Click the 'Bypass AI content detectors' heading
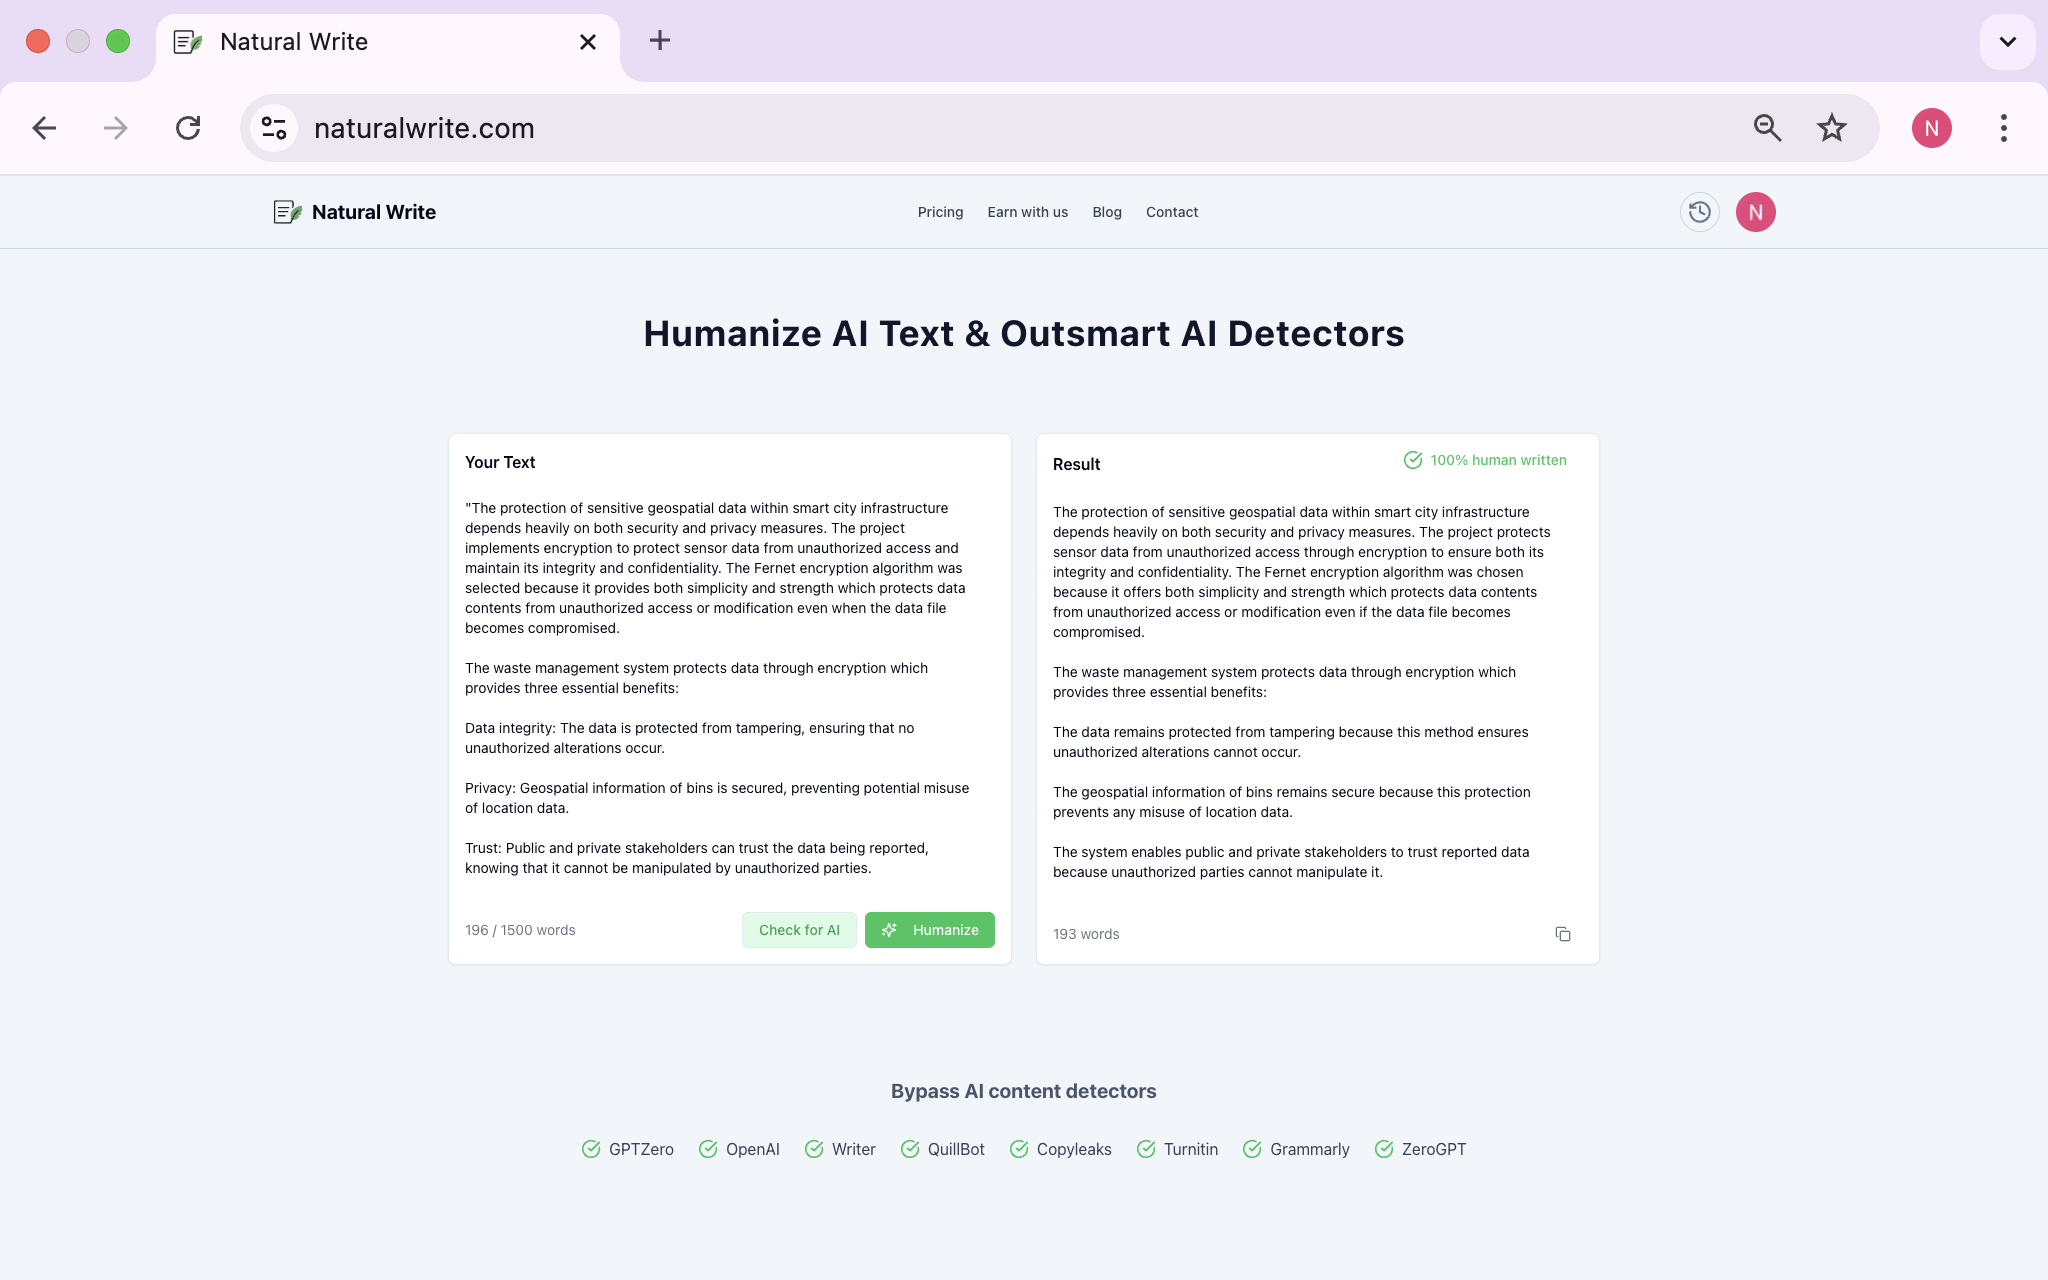The width and height of the screenshot is (2048, 1280). 1023,1091
